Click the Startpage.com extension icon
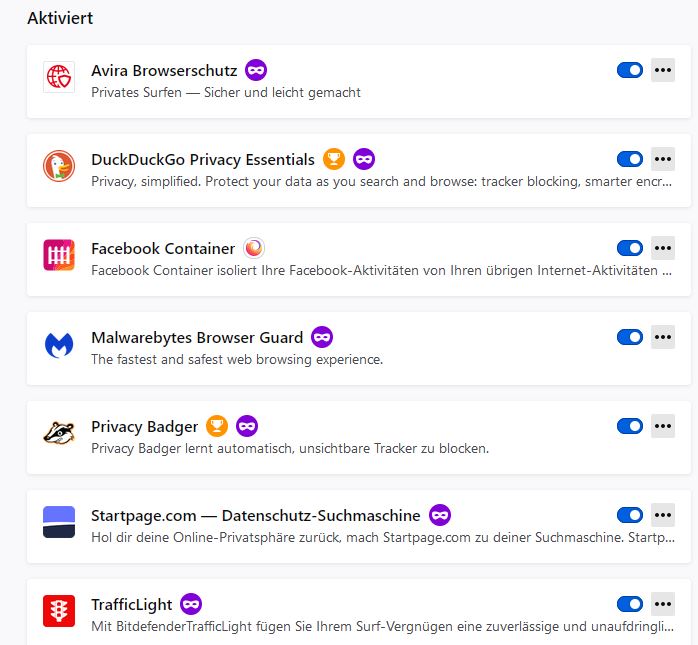698x645 pixels. pos(59,522)
